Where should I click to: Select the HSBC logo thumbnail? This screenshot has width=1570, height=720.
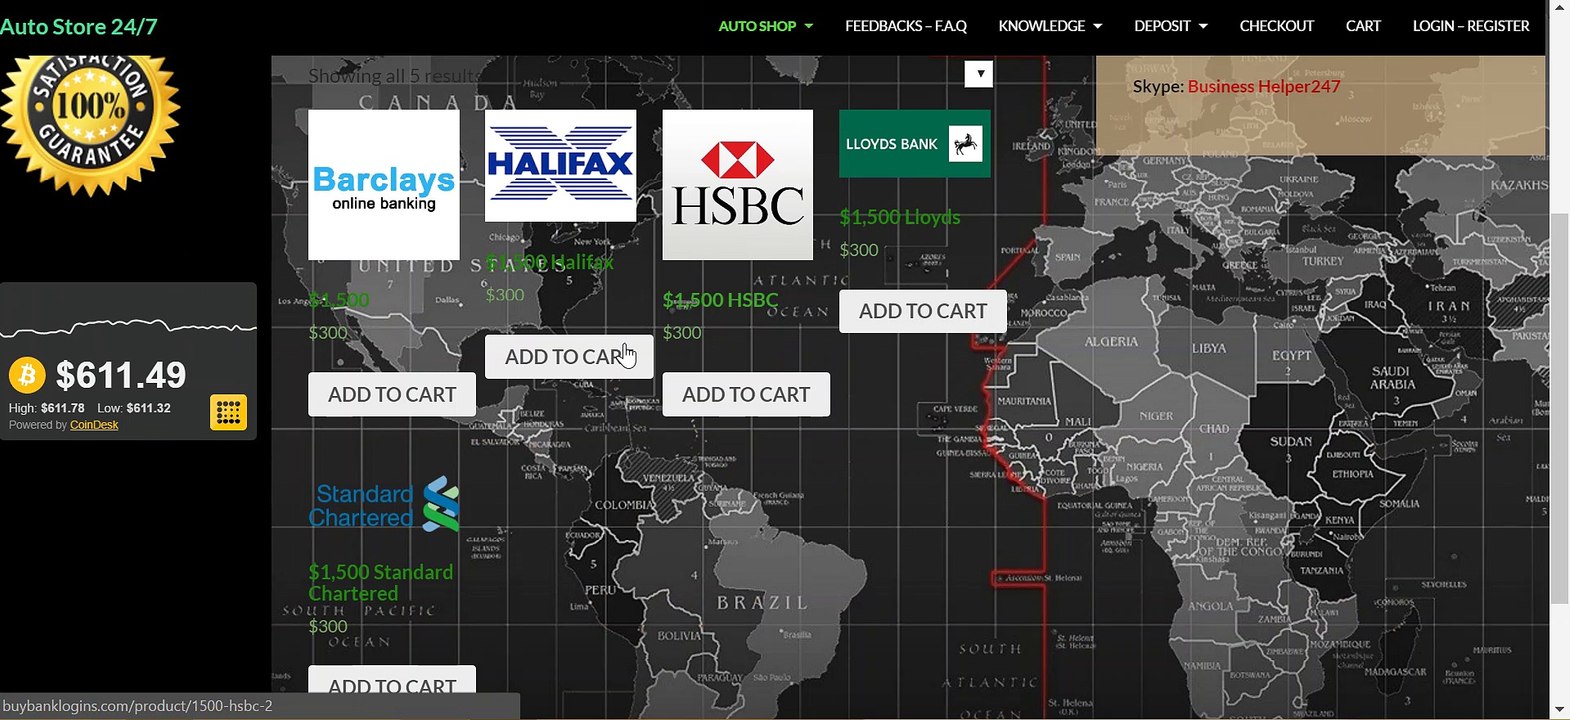click(x=738, y=185)
